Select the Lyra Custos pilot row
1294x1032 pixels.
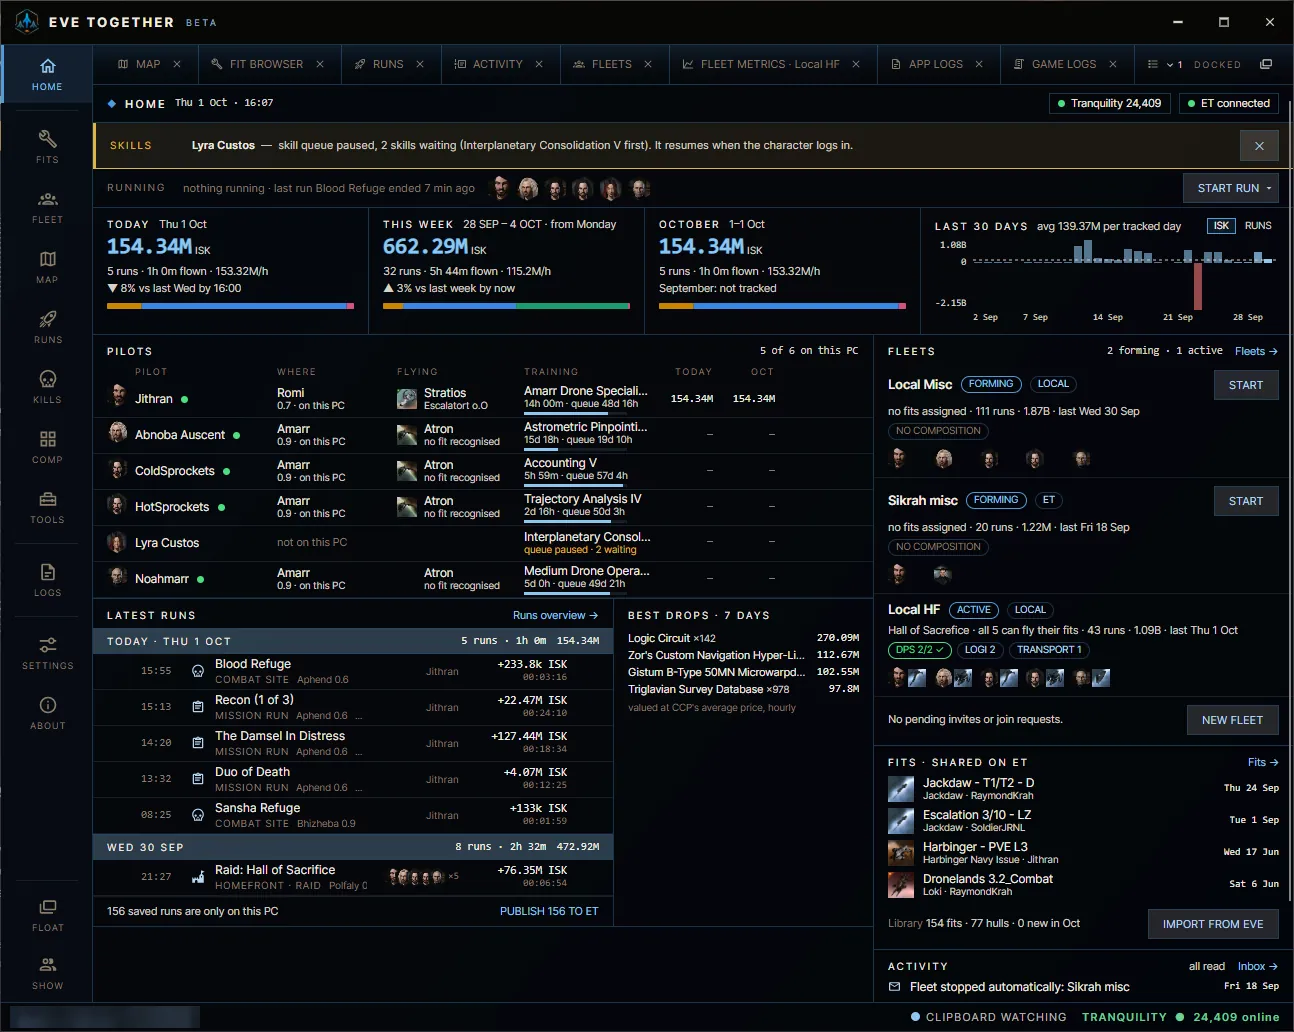483,543
